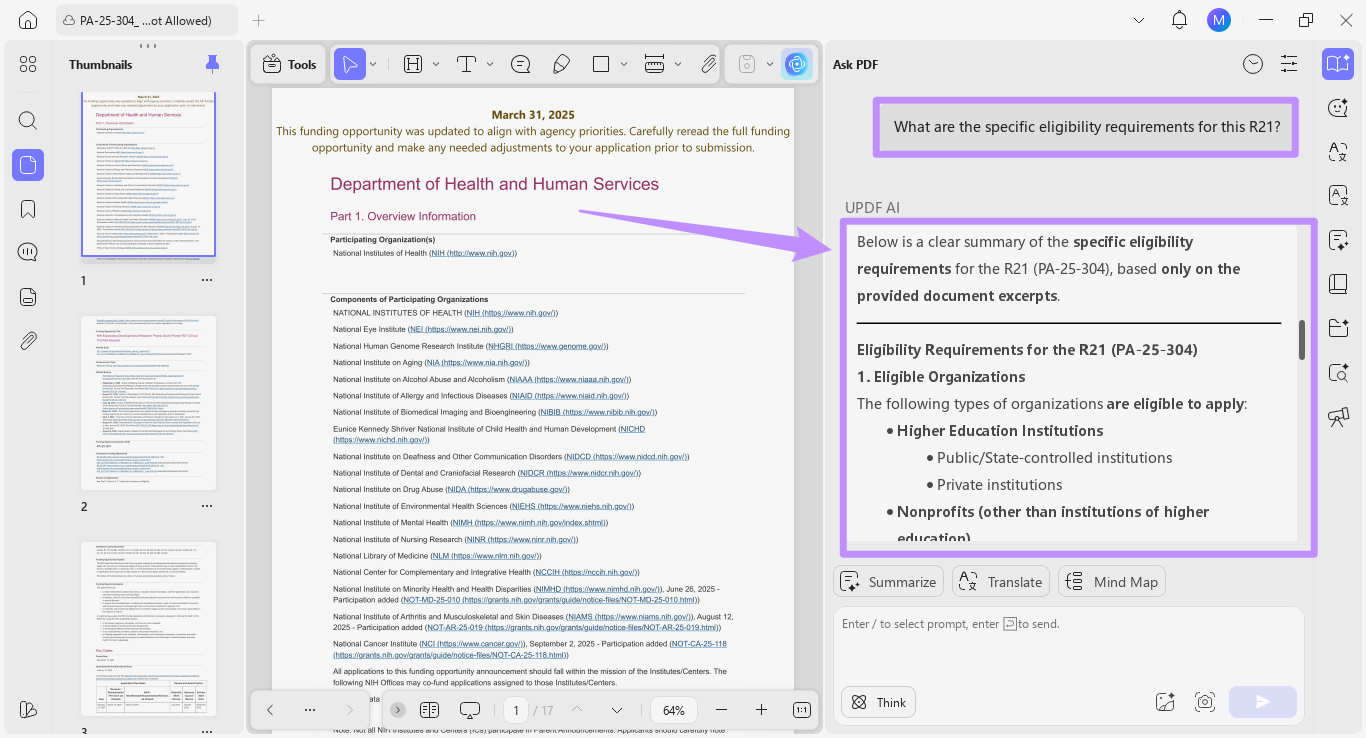1366x738 pixels.
Task: Go to next page with down chevron
Action: pos(616,710)
